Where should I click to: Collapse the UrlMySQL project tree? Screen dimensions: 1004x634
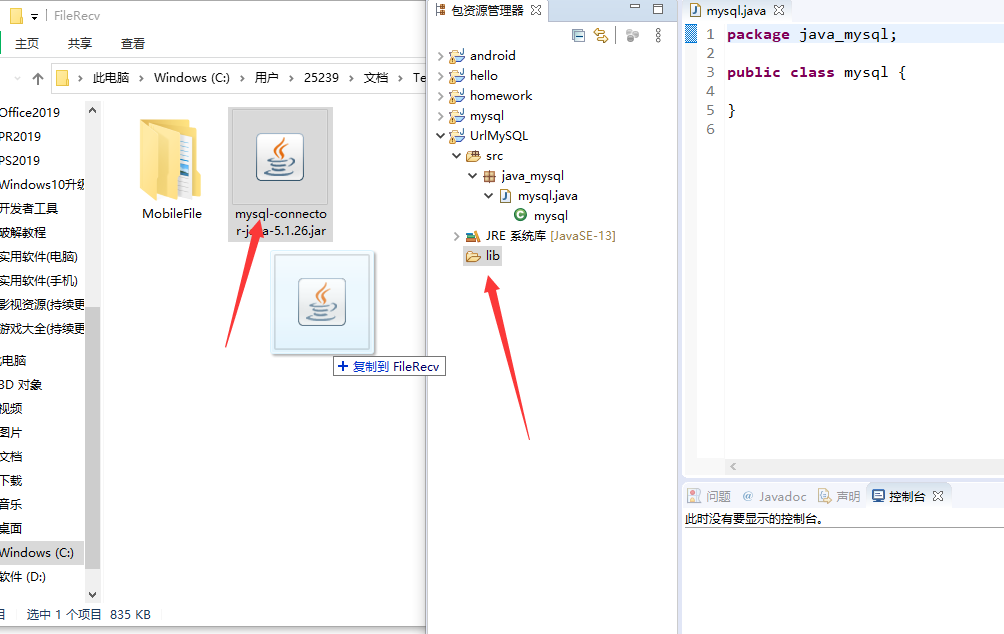point(440,135)
